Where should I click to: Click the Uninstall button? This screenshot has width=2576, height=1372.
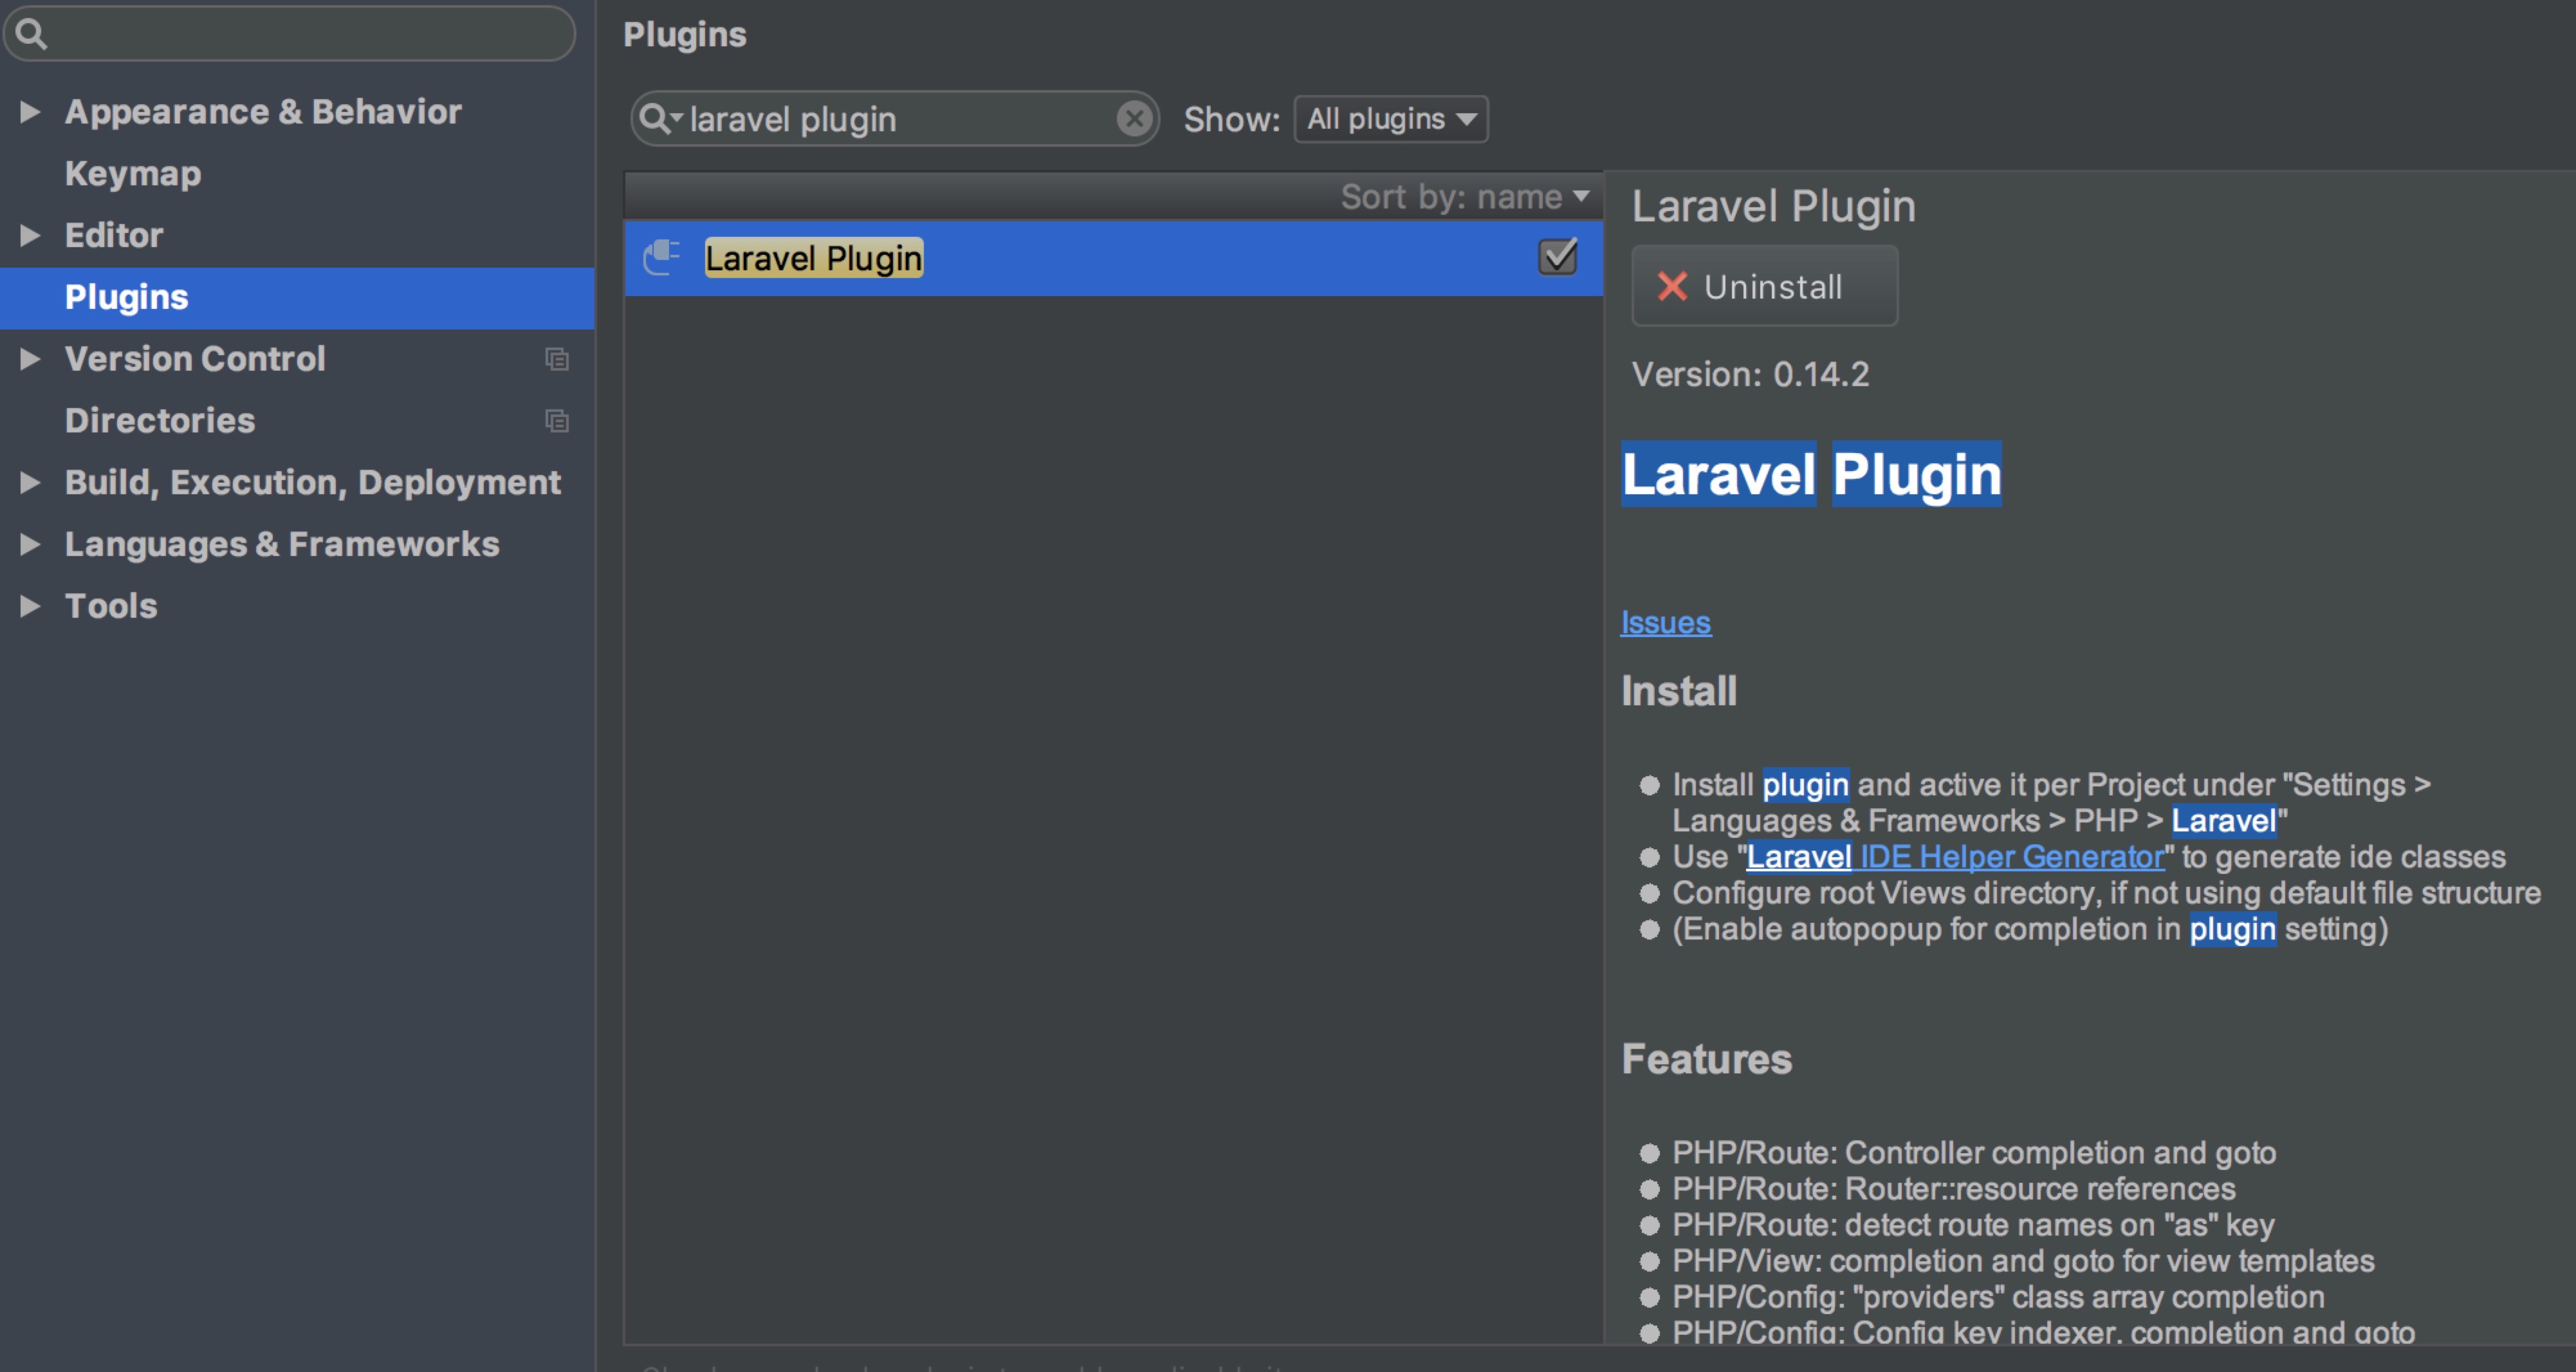tap(1764, 286)
